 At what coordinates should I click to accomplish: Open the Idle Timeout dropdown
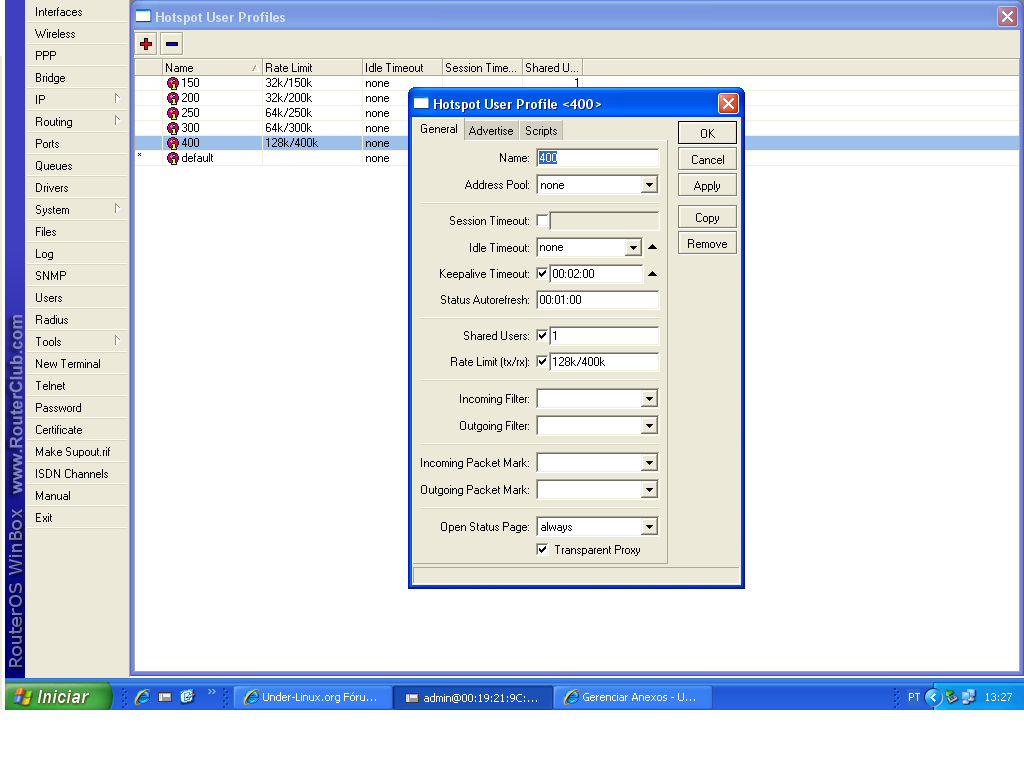pos(633,248)
